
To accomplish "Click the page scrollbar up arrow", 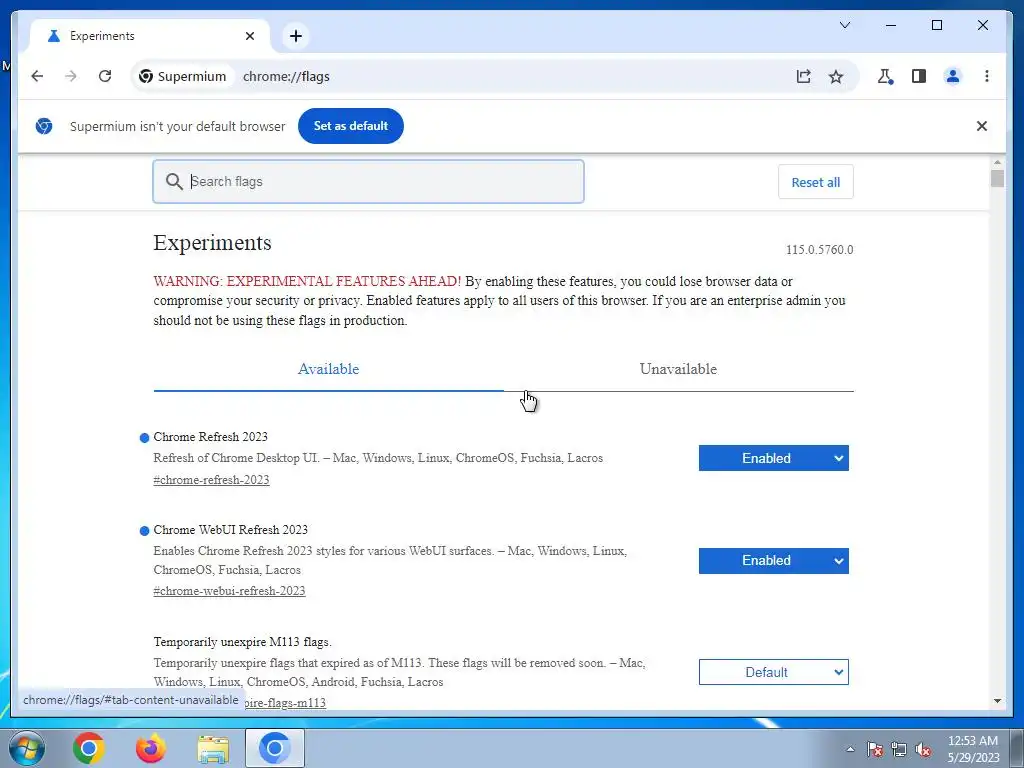I will point(997,162).
